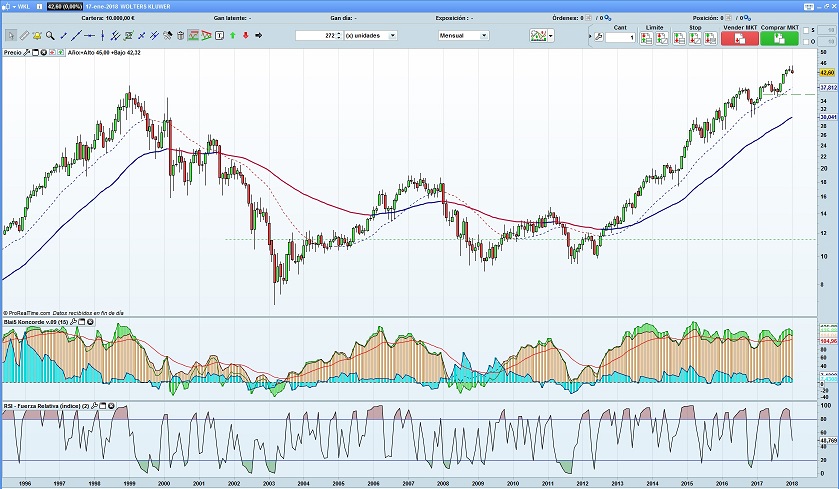The width and height of the screenshot is (839, 489).
Task: Click the red down arrow drawing tool
Action: point(245,35)
